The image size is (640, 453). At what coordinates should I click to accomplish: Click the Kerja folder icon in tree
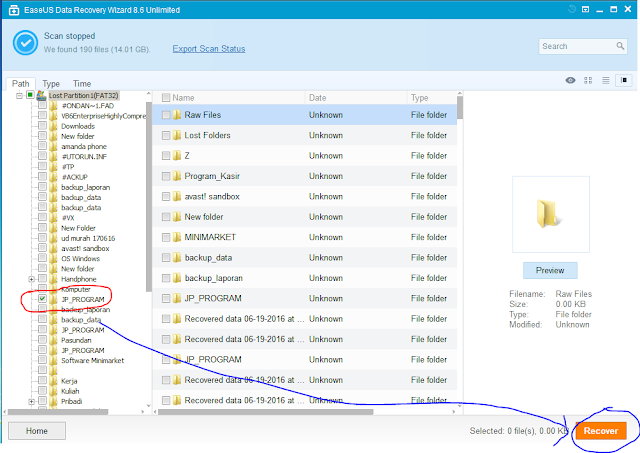[x=53, y=381]
